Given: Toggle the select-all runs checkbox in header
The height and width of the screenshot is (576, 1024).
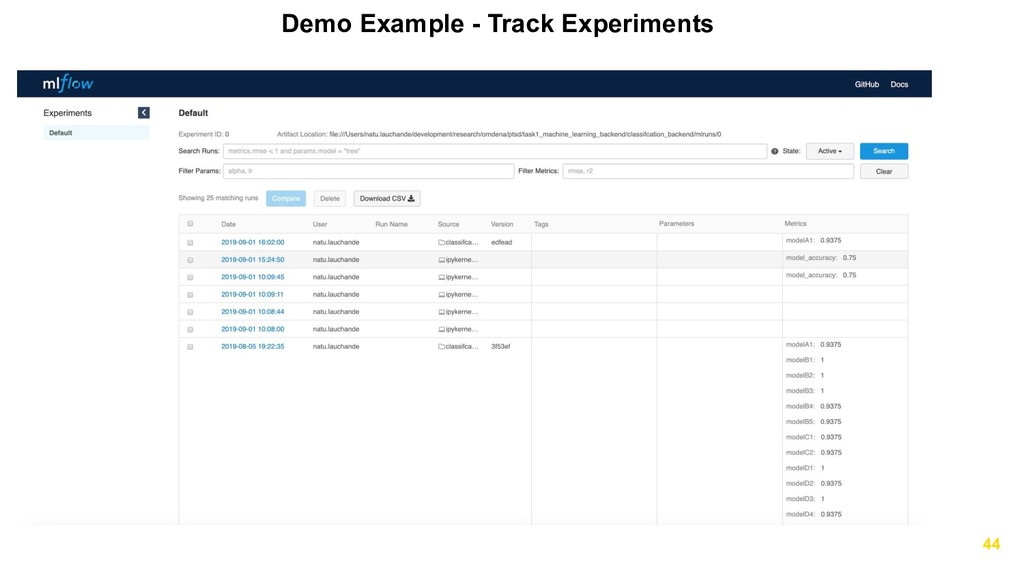Looking at the screenshot, I should 190,224.
